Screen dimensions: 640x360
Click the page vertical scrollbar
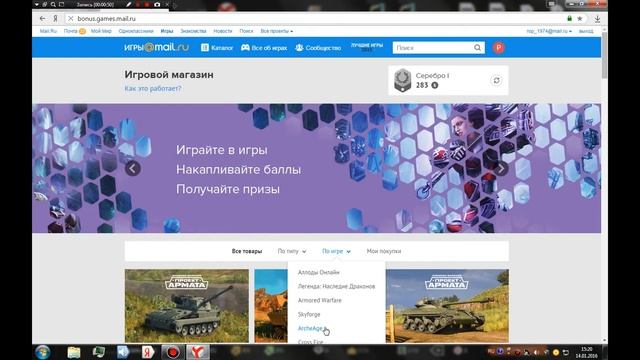604,56
